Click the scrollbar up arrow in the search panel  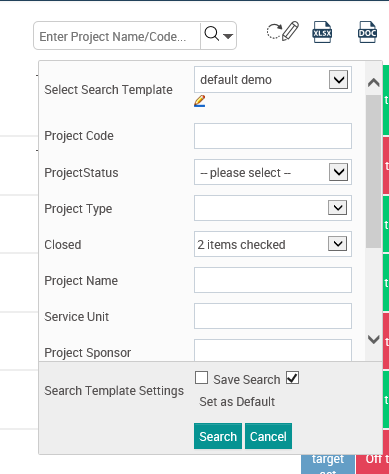(374, 82)
